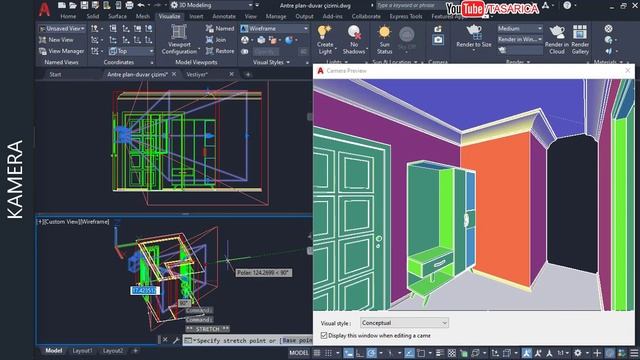Click the New file icon in quick access toolbar
This screenshot has width=640, height=360.
tap(62, 5)
